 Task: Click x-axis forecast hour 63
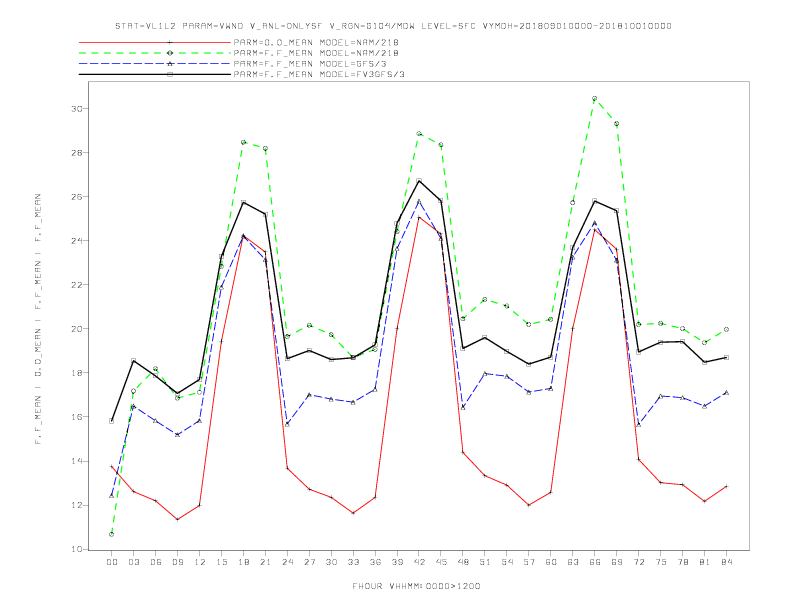573,562
